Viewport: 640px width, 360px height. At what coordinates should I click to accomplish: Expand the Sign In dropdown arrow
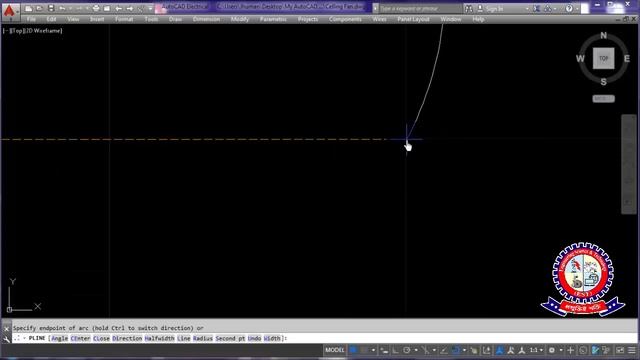[527, 9]
